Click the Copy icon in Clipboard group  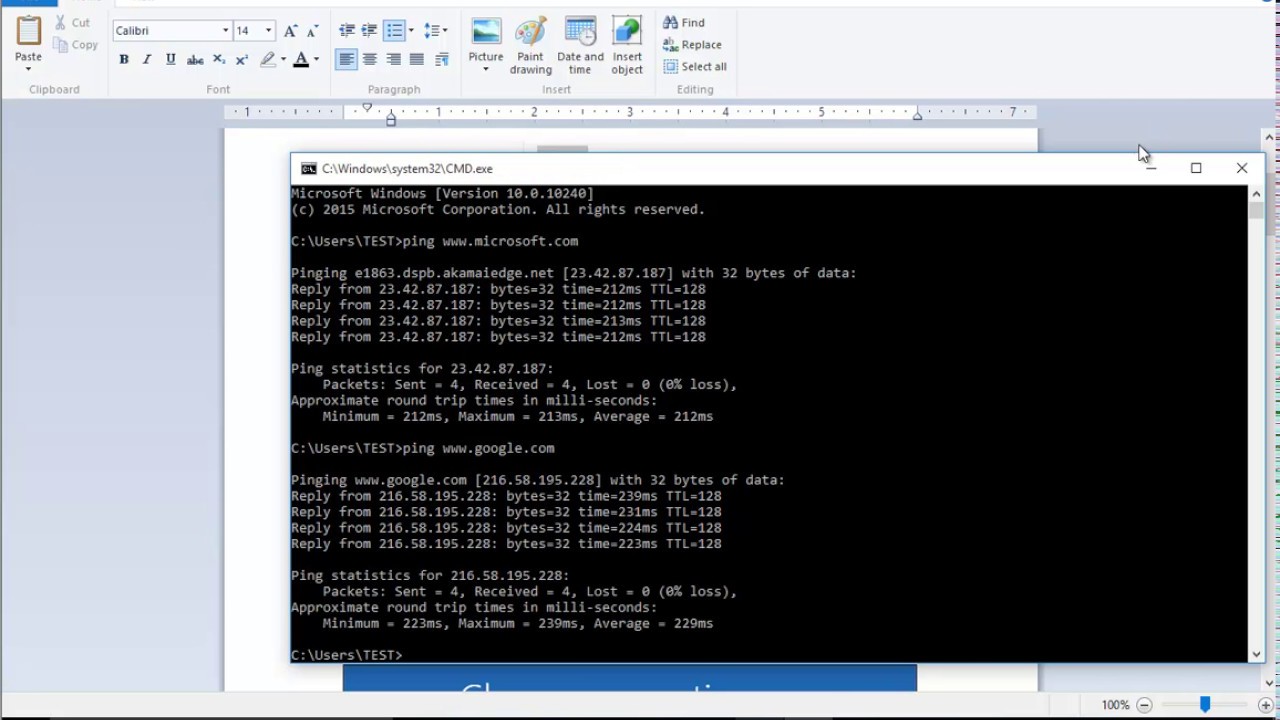pyautogui.click(x=60, y=44)
